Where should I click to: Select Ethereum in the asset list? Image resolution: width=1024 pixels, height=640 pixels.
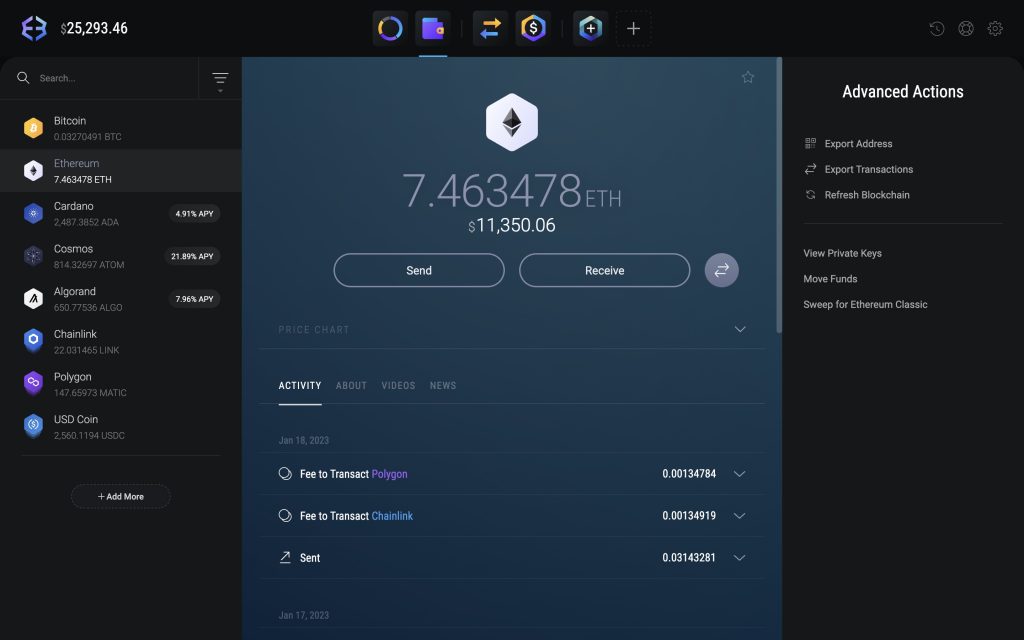pos(121,170)
